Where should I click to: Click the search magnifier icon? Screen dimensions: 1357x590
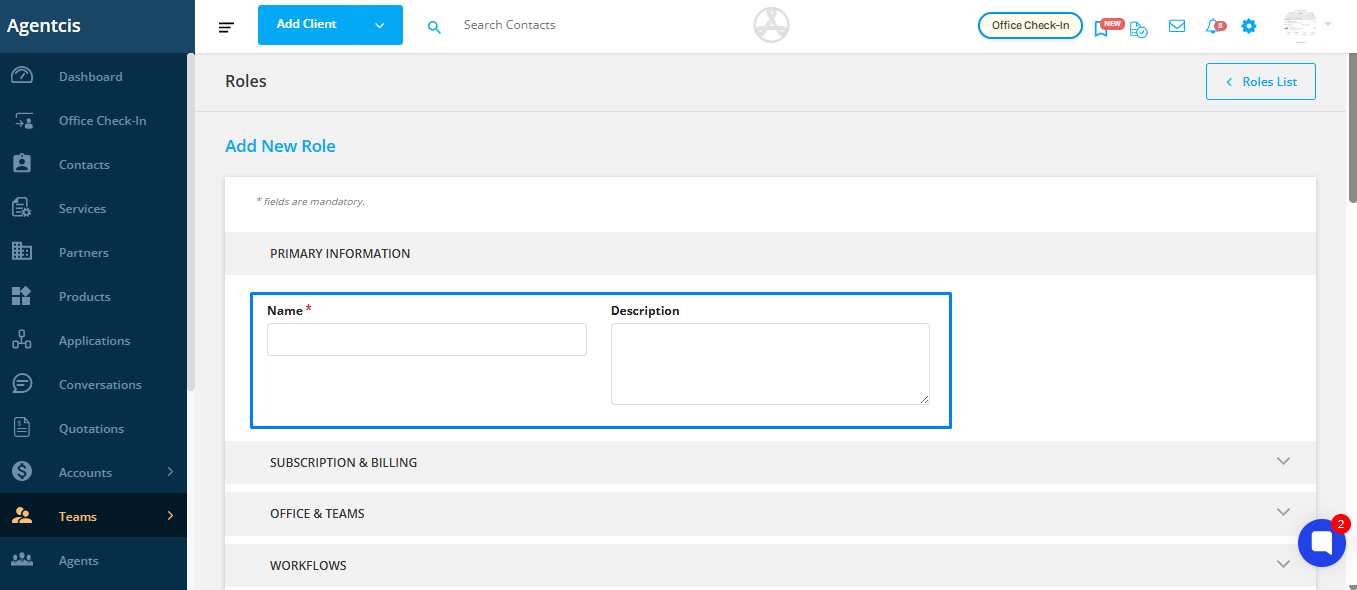click(x=434, y=27)
